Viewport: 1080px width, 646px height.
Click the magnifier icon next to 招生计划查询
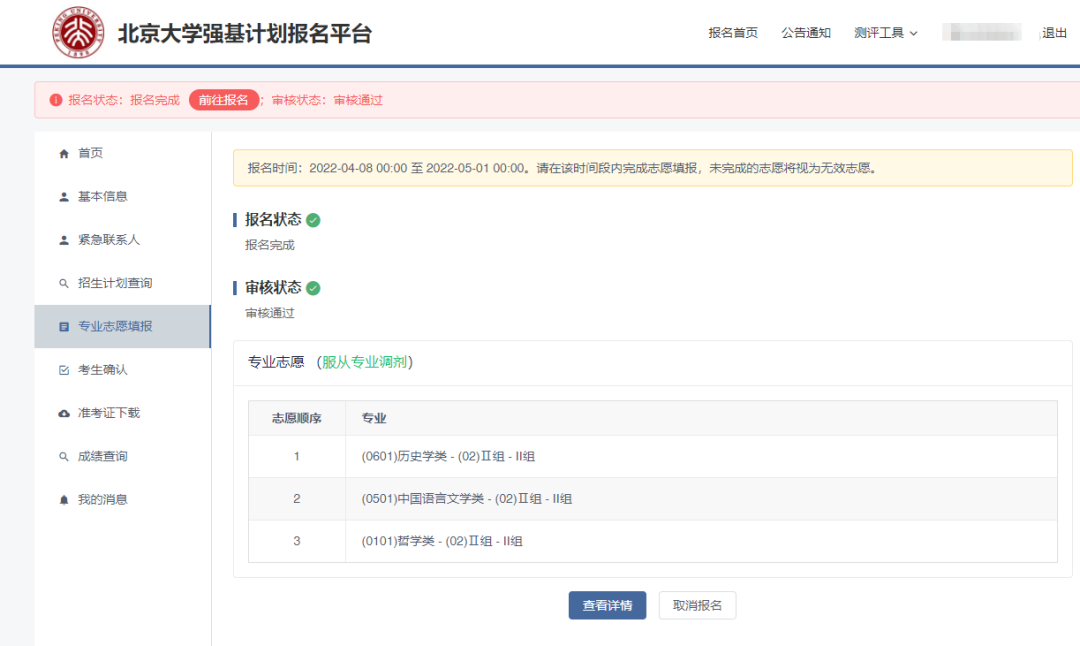(61, 282)
